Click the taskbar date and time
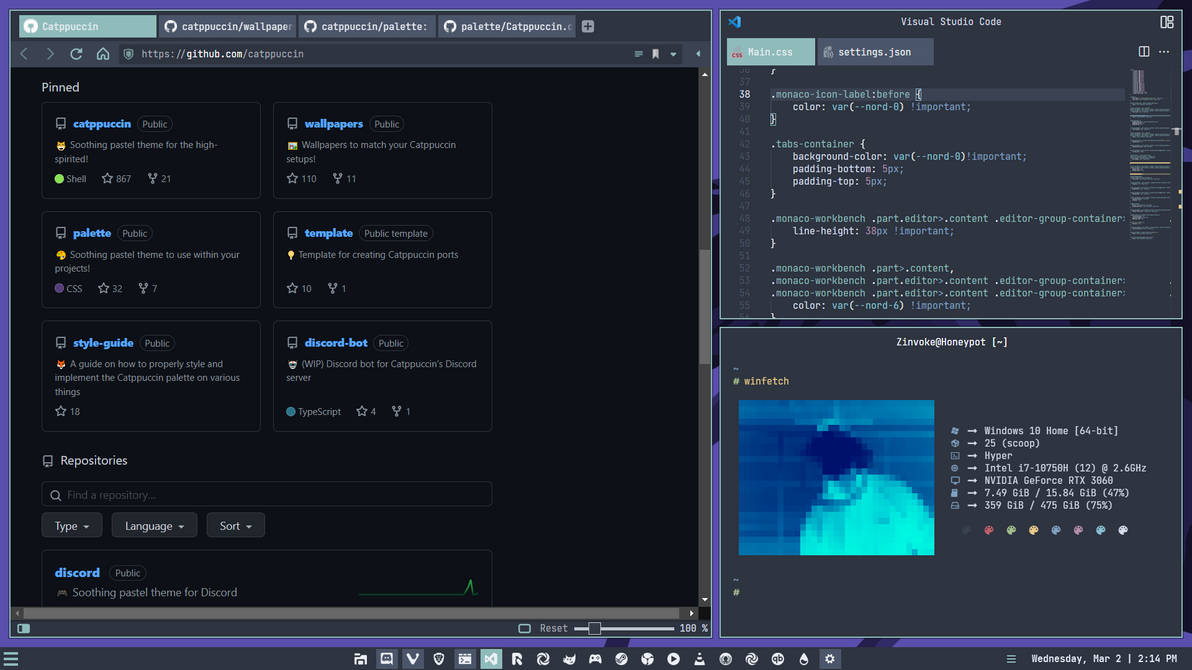 pyautogui.click(x=1104, y=659)
